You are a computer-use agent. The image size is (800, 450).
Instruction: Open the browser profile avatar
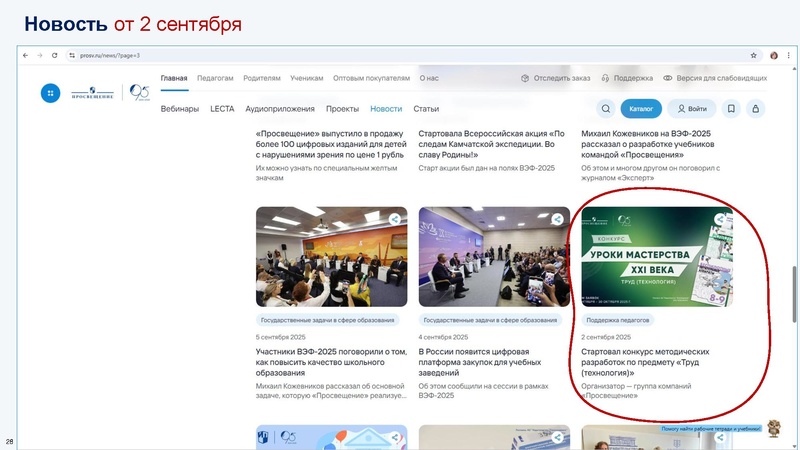pos(774,55)
